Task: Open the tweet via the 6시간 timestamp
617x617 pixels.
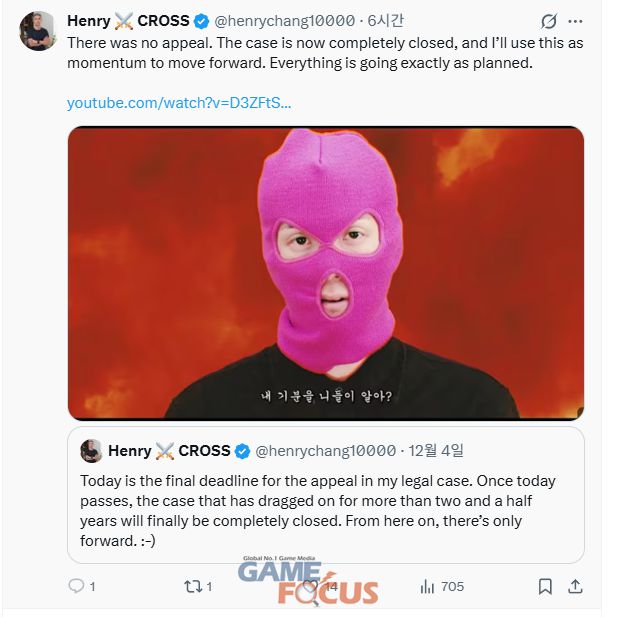Action: tap(385, 21)
